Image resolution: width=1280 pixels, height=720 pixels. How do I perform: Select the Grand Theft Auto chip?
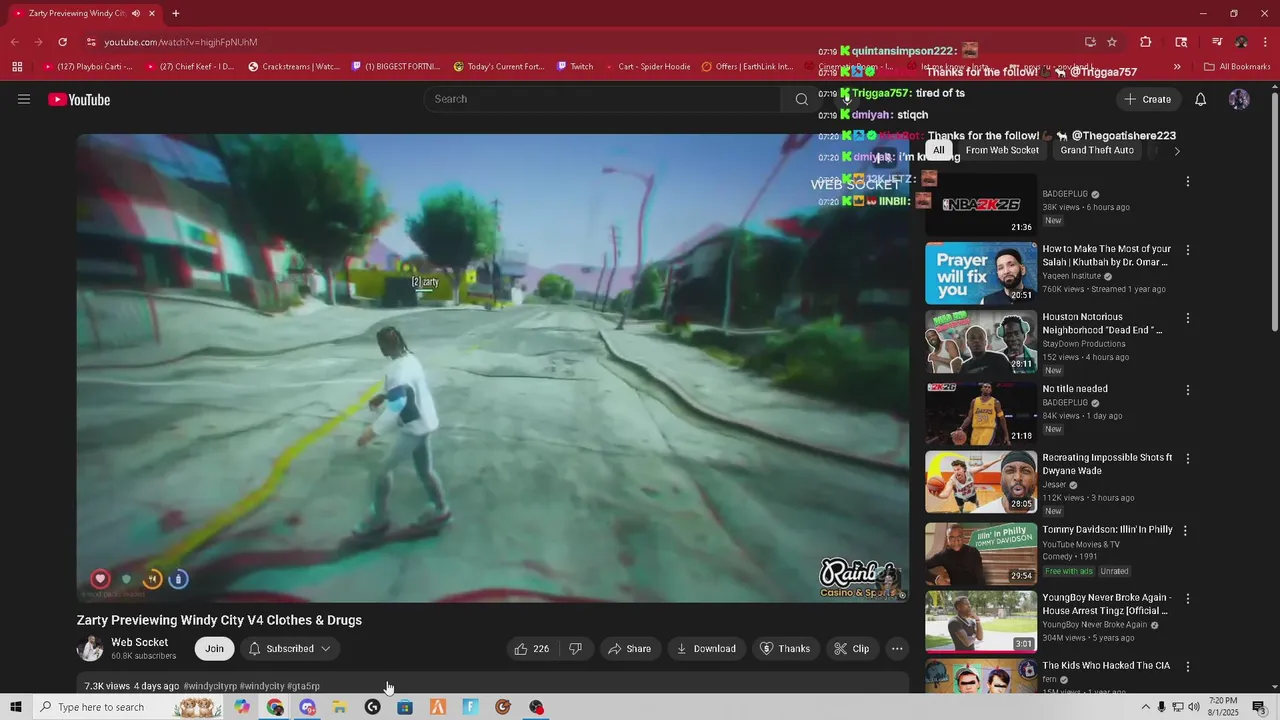(x=1097, y=150)
